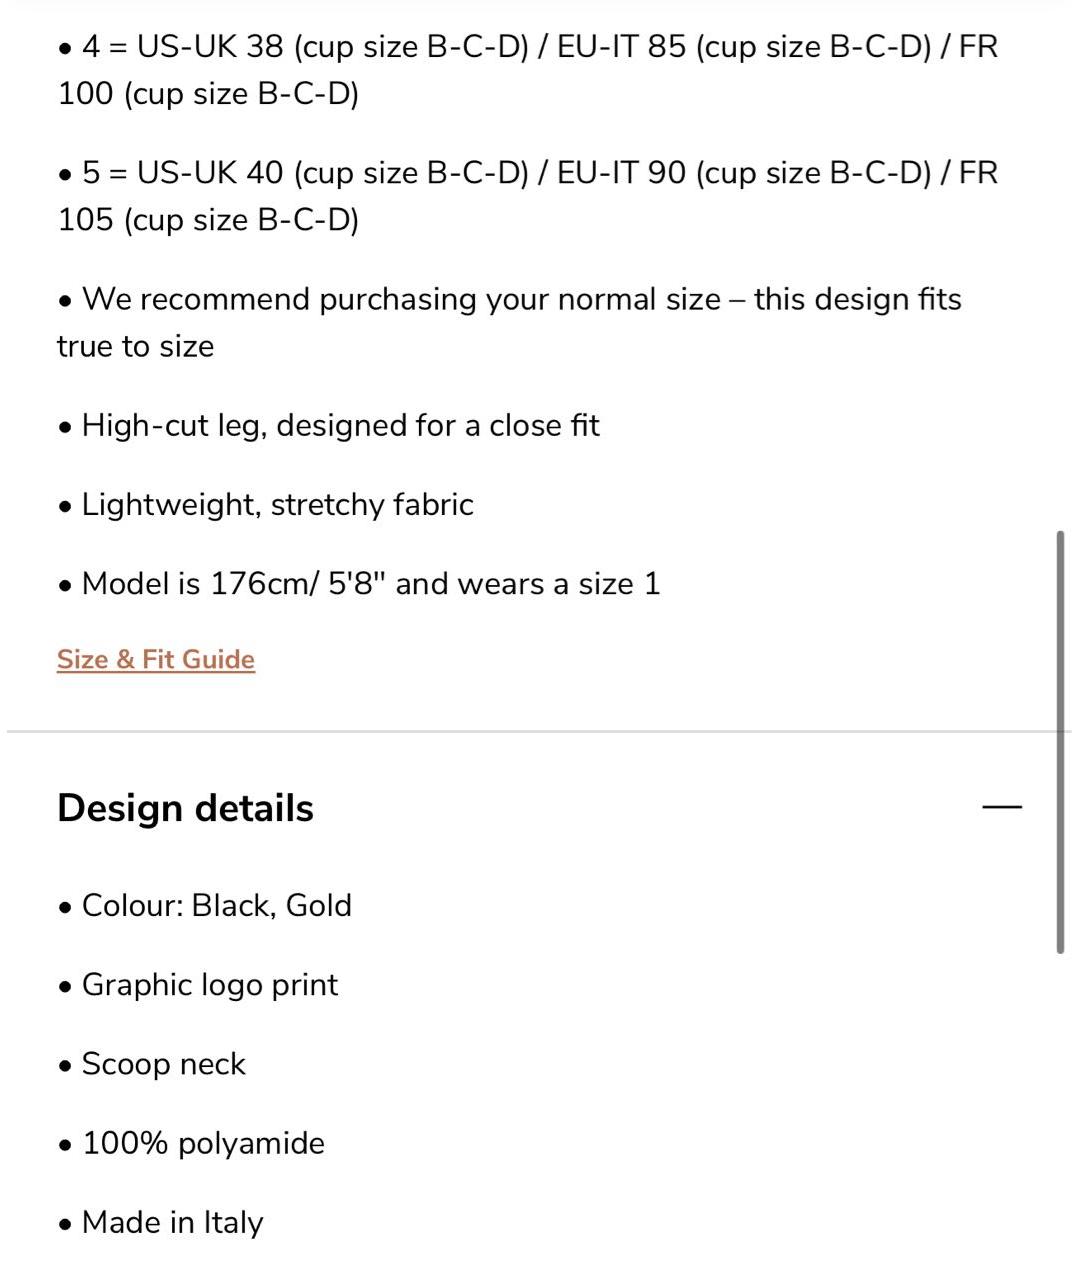Click the EU-IT 85 cup size text
The height and width of the screenshot is (1280, 1080).
[744, 46]
